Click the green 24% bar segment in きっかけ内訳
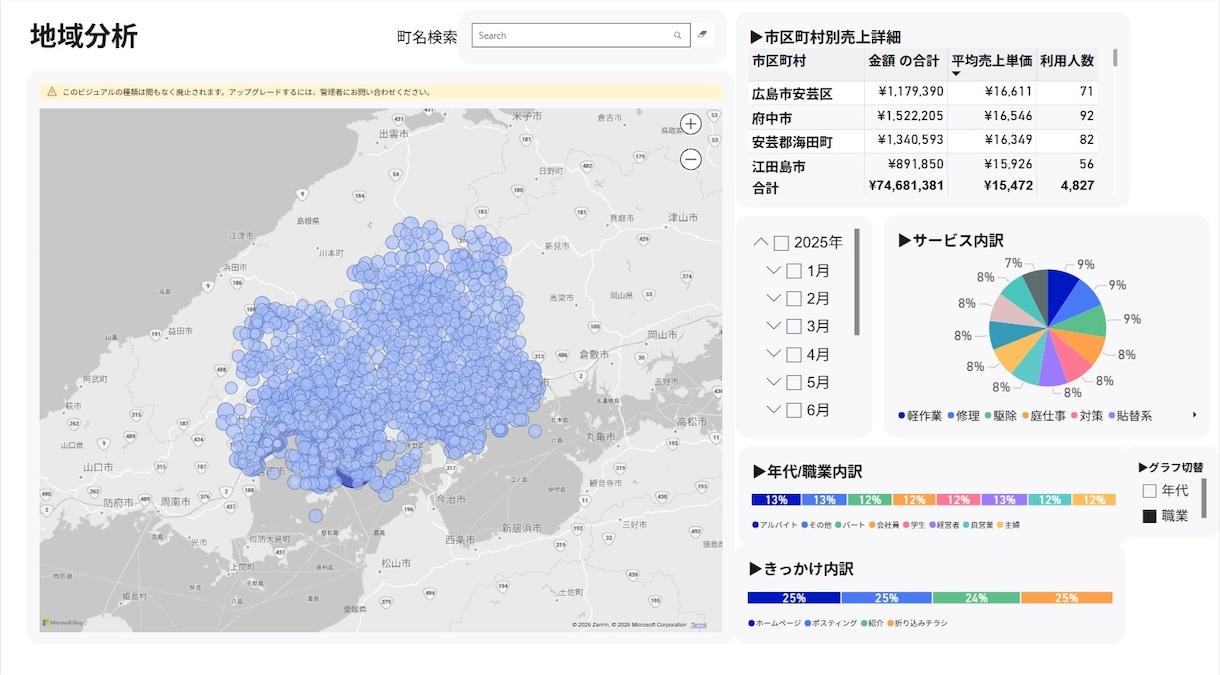Viewport: 1220px width, 675px height. pos(976,598)
